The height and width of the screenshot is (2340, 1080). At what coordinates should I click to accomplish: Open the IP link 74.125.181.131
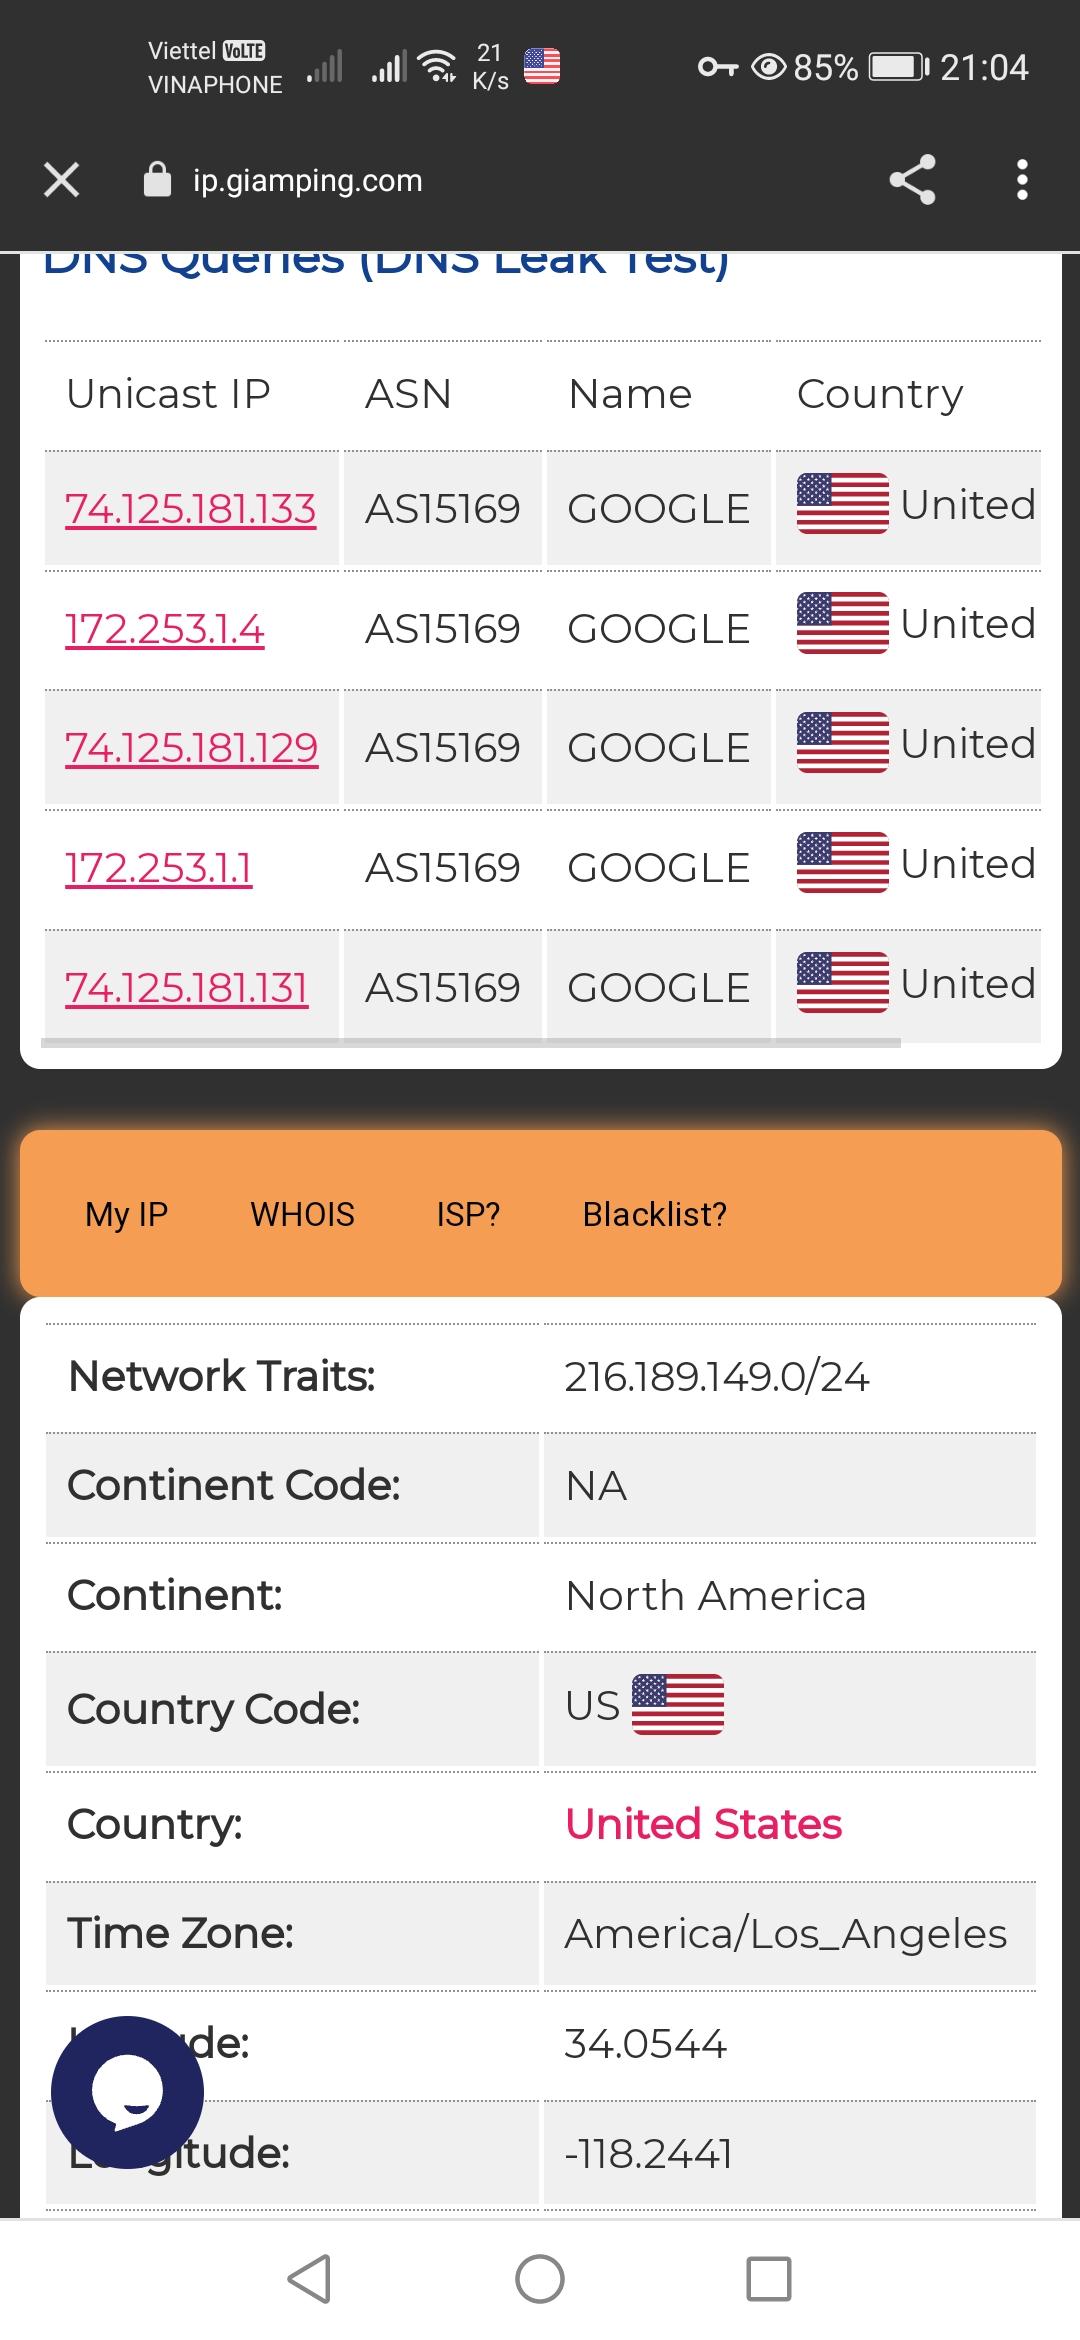(187, 988)
